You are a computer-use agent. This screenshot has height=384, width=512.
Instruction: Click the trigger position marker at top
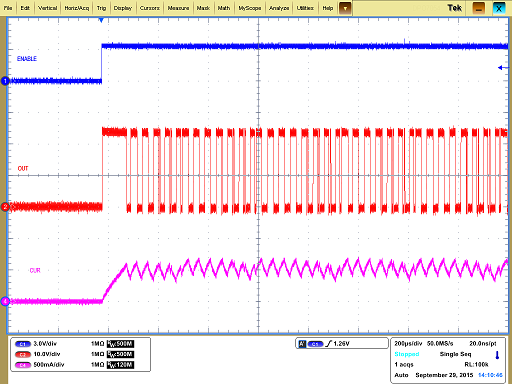[x=101, y=21]
